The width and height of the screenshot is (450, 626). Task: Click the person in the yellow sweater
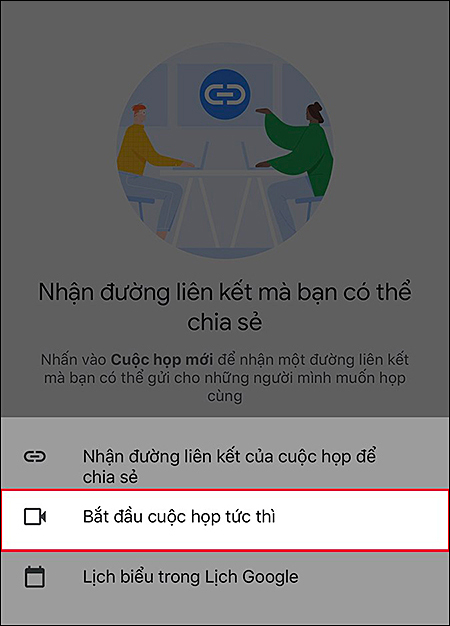point(154,170)
